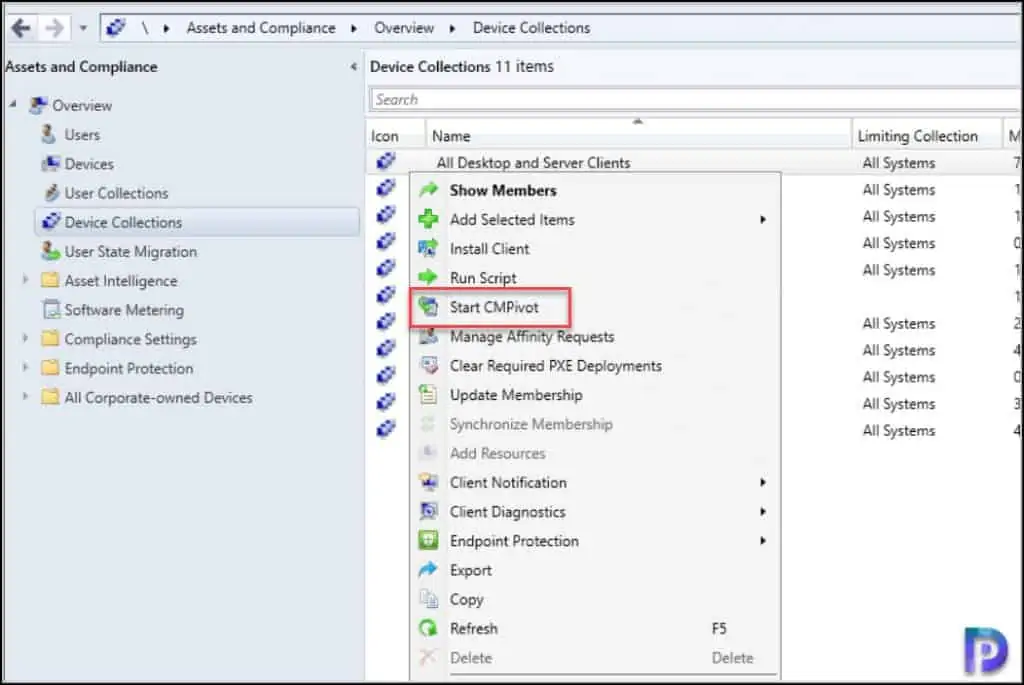Select Device Collections in breadcrumb path
This screenshot has height=685, width=1024.
click(531, 28)
